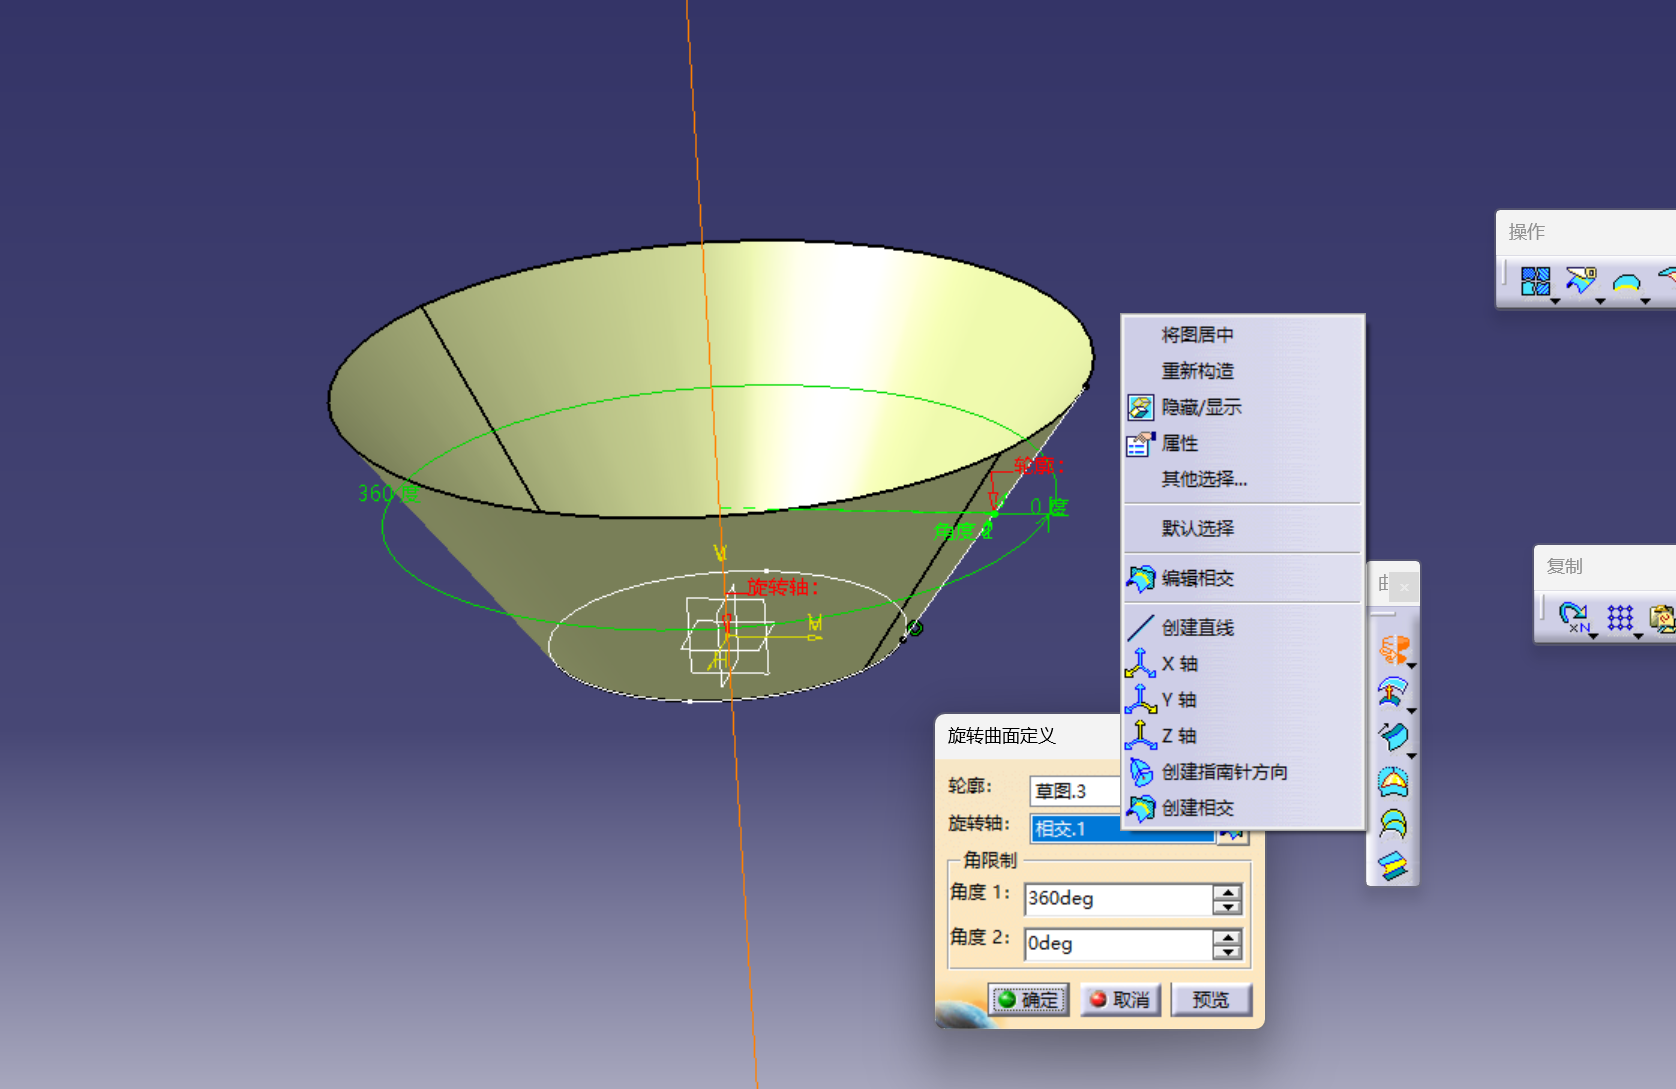The height and width of the screenshot is (1089, 1676).
Task: Click the Offset surface icon in vertical toolbar
Action: [1393, 691]
